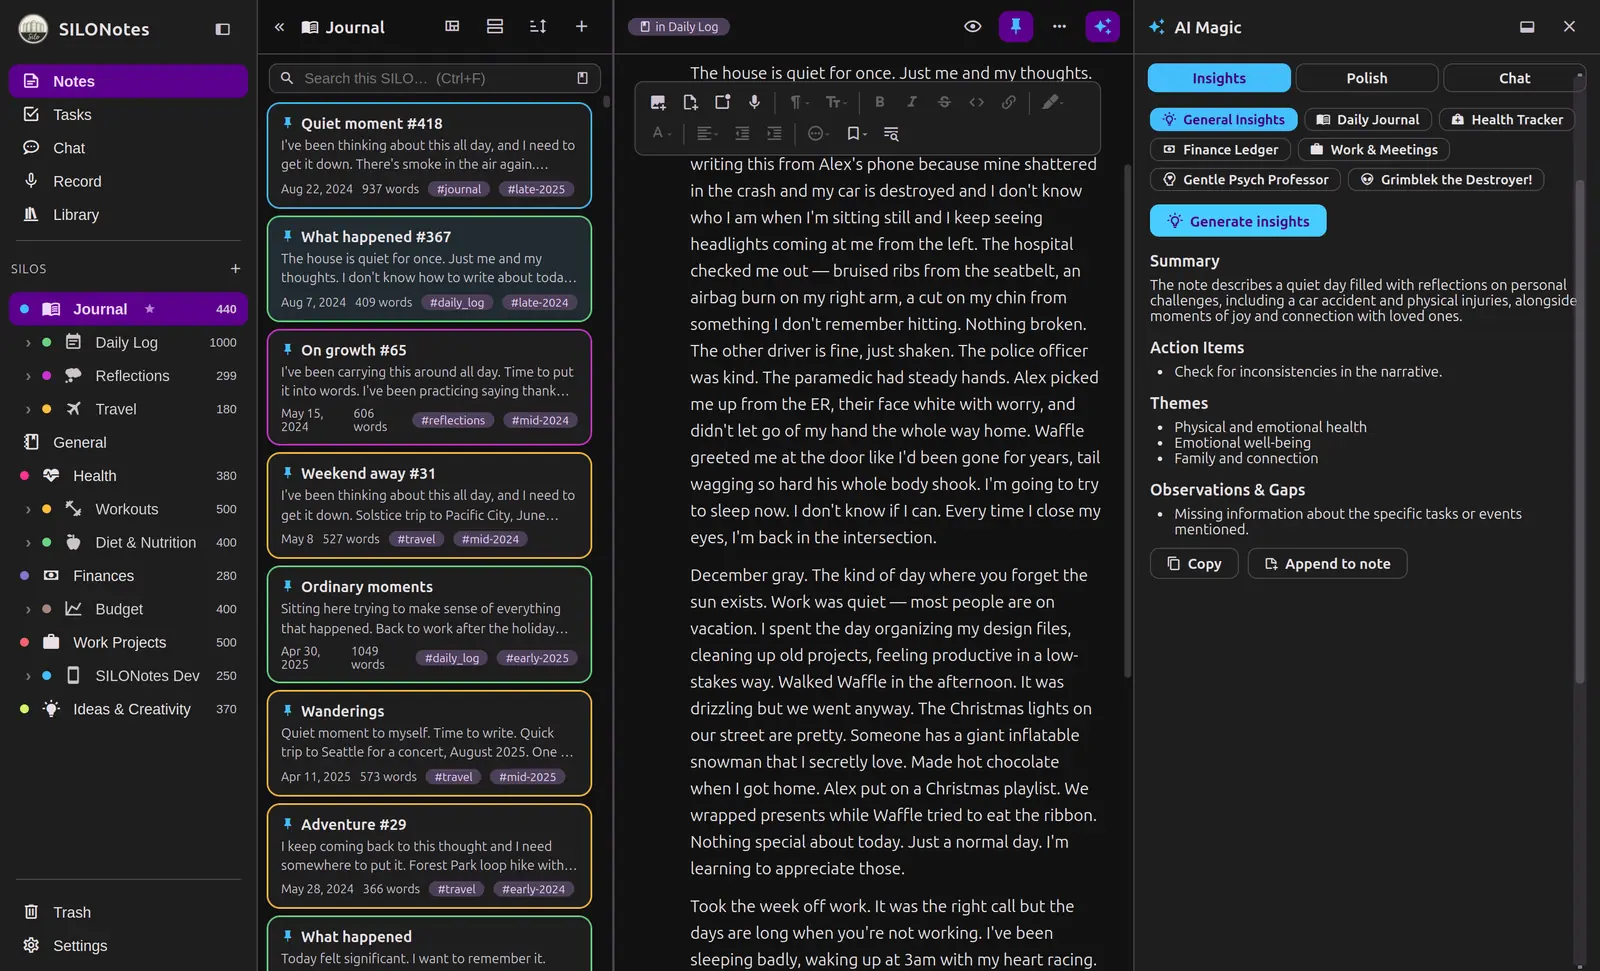Expand the Reflections folder

pos(28,376)
